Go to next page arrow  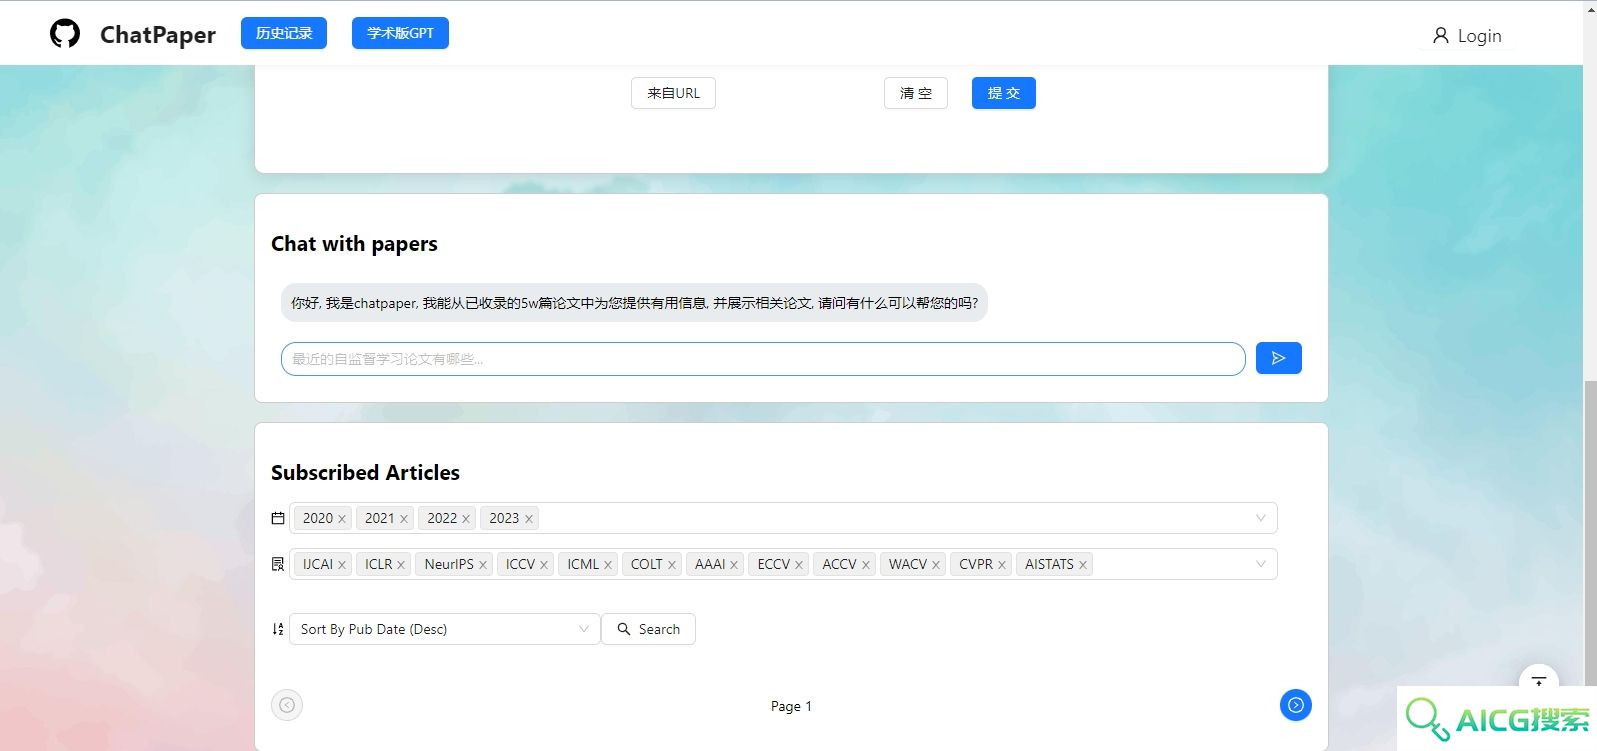pyautogui.click(x=1295, y=705)
